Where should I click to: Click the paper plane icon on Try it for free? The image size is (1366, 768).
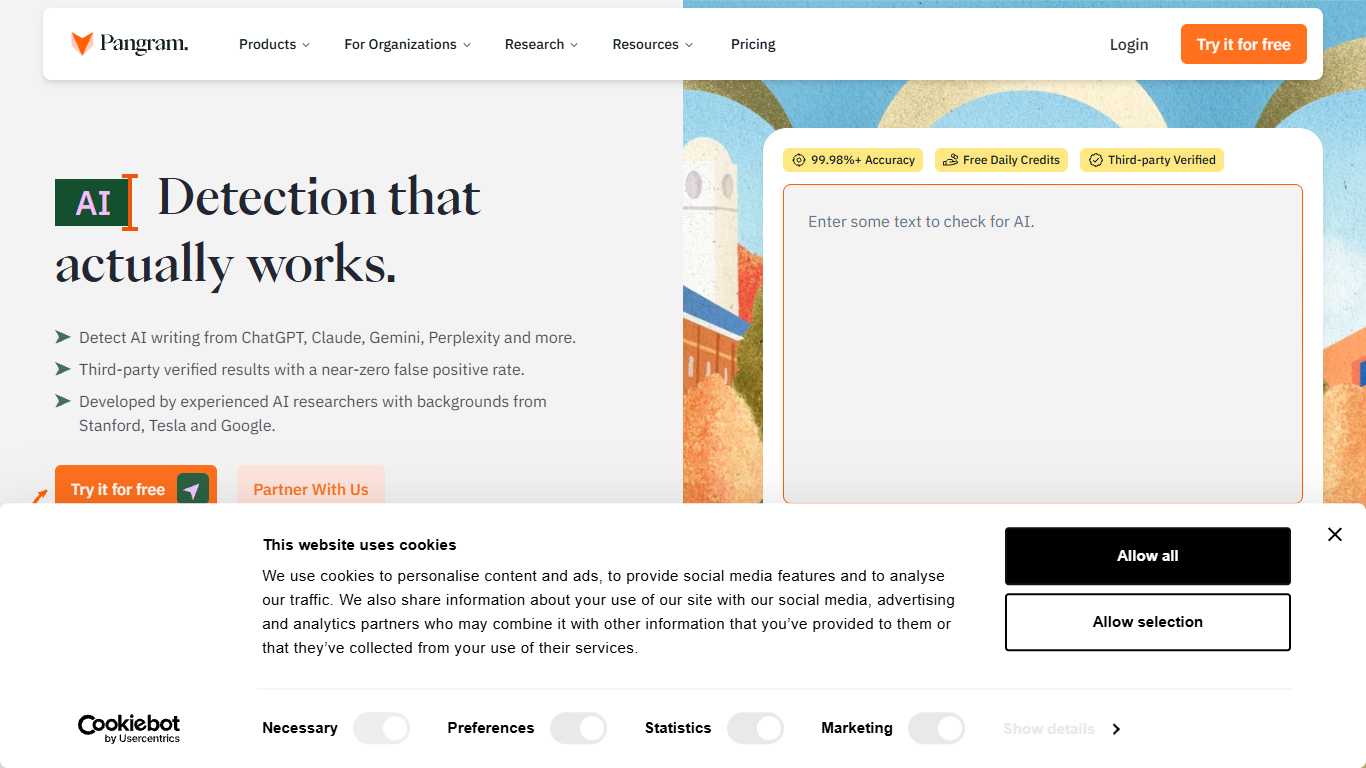(192, 489)
